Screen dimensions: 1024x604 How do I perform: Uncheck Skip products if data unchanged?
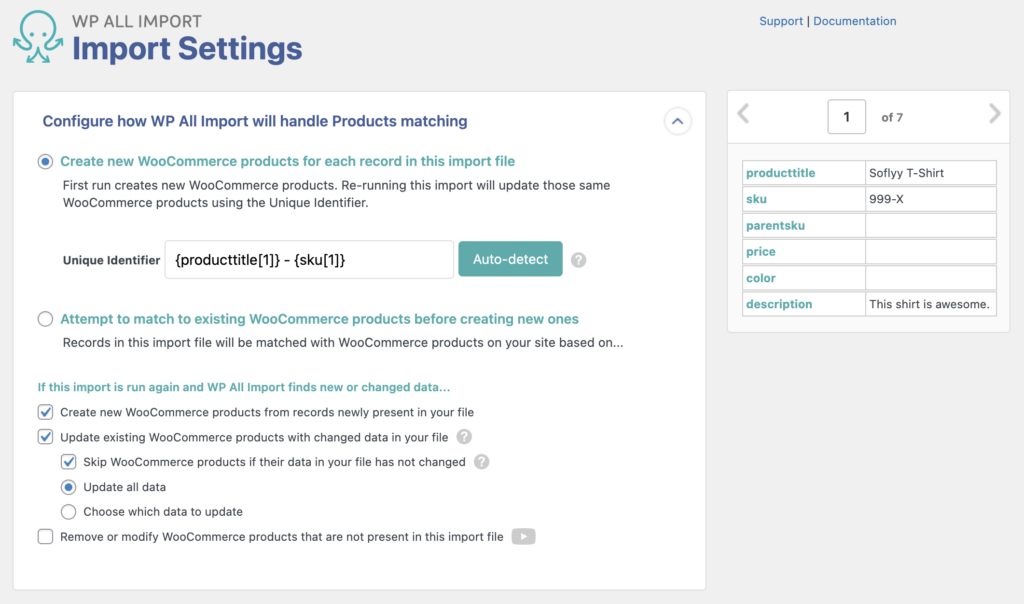[69, 462]
